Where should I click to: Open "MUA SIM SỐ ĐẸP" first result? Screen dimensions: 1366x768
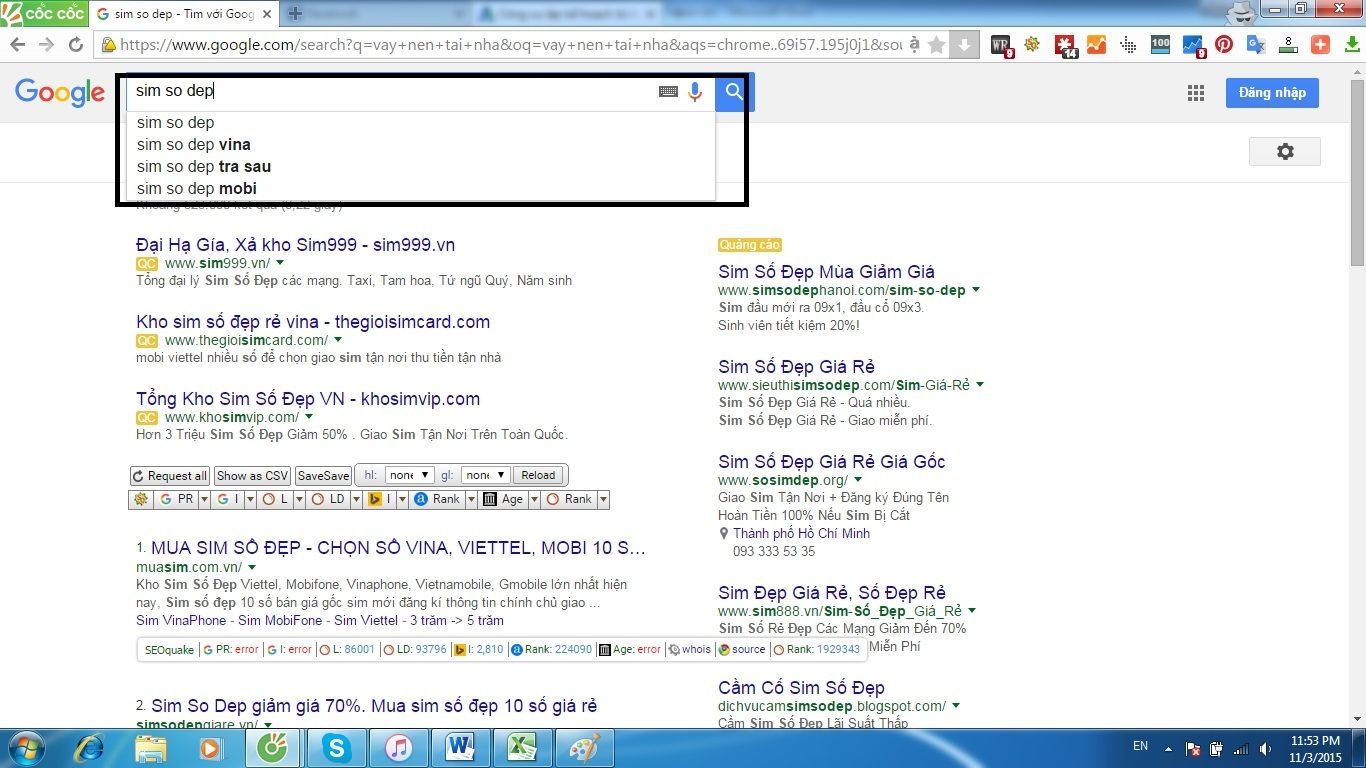point(398,548)
